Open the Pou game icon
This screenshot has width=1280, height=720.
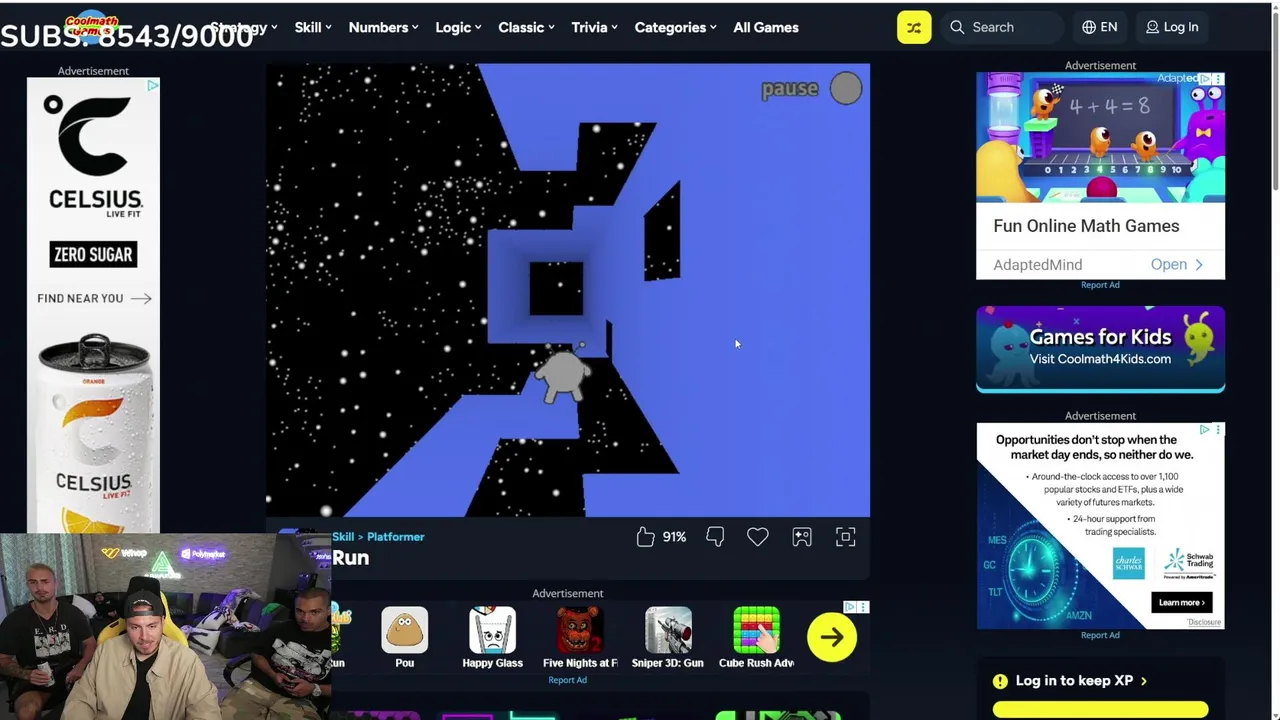pos(404,631)
